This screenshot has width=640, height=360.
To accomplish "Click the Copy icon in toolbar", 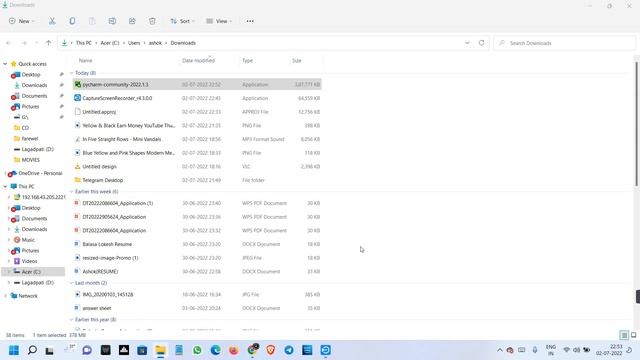I will (72, 21).
